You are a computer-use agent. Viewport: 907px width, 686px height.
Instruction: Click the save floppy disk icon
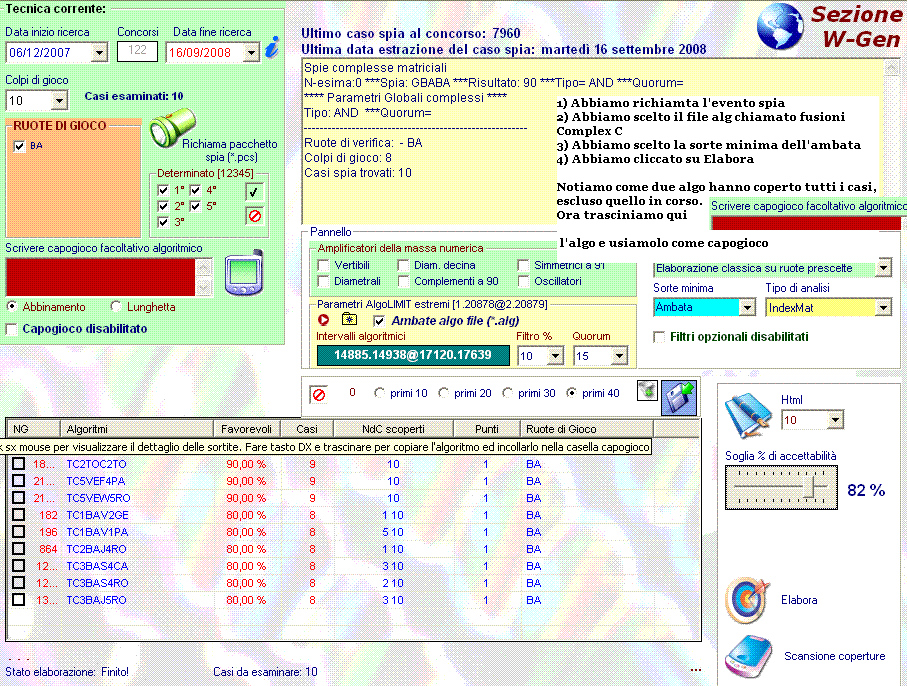pyautogui.click(x=676, y=395)
